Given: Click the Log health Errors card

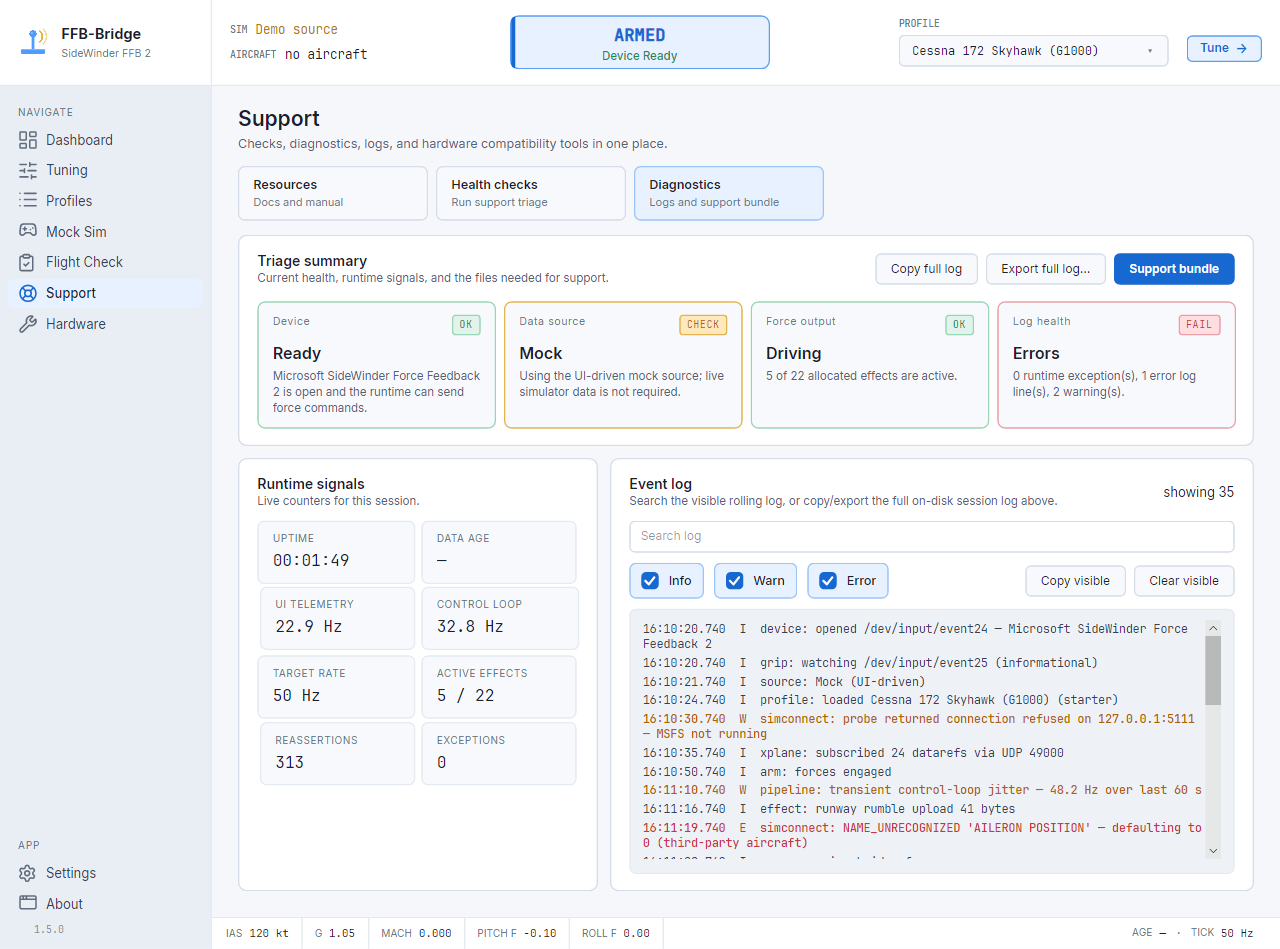Looking at the screenshot, I should tap(1117, 365).
